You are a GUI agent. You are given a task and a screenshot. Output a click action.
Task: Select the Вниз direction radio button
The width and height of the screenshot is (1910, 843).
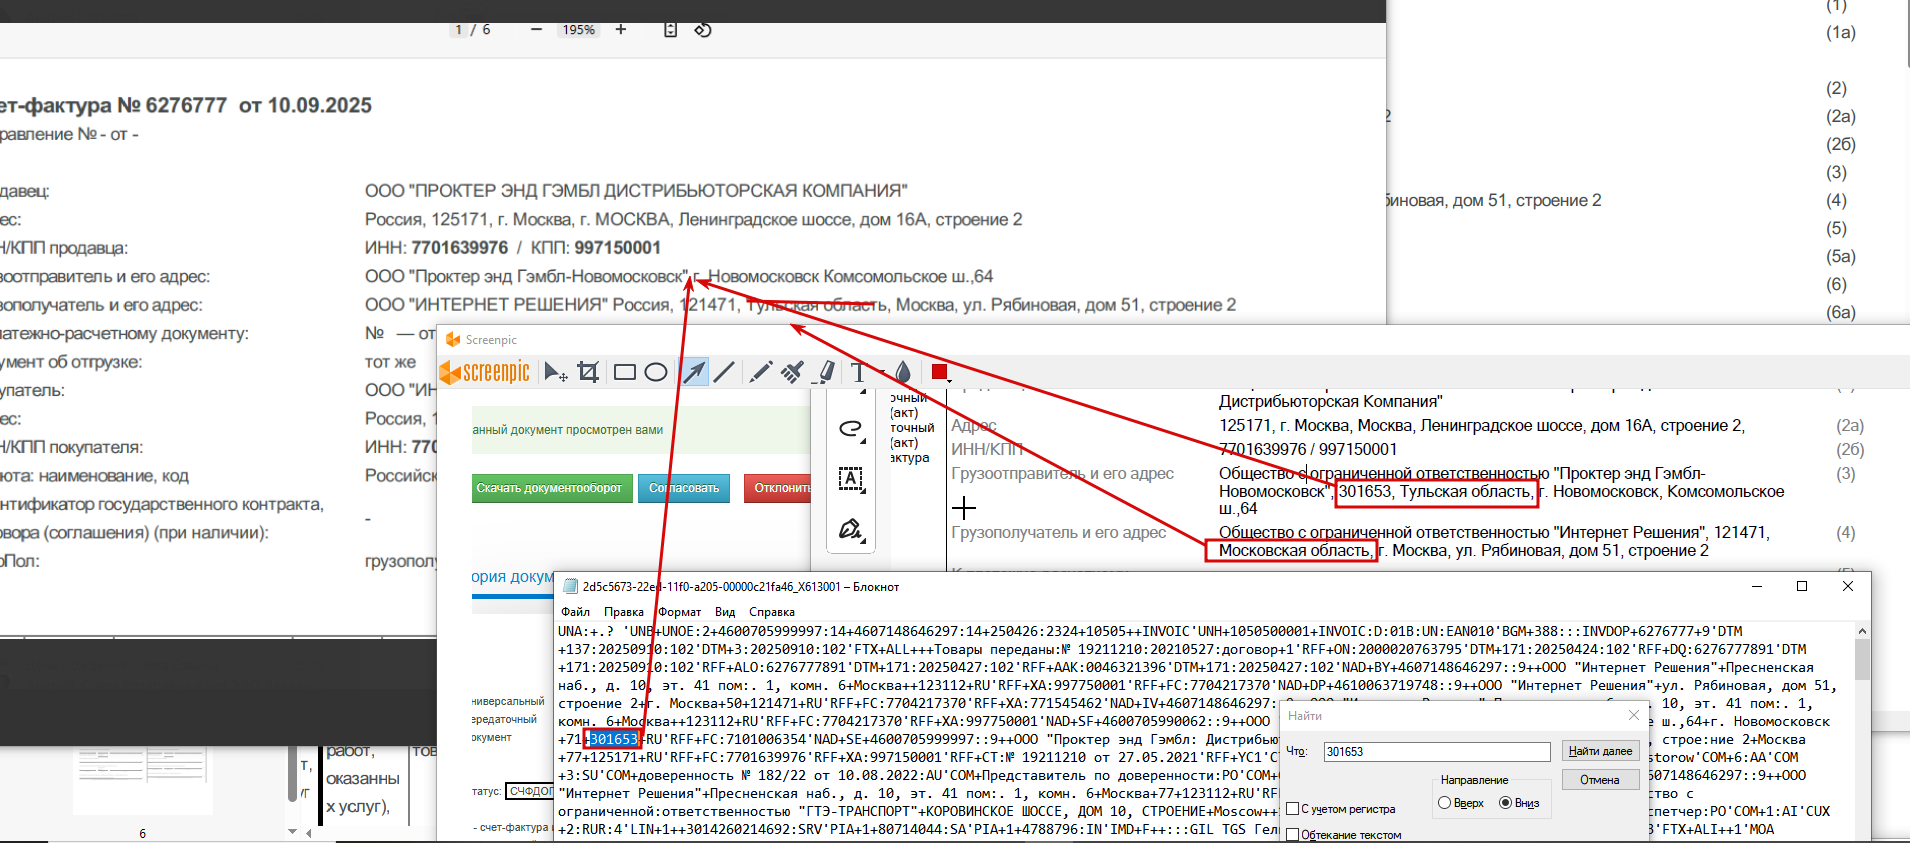(1505, 803)
